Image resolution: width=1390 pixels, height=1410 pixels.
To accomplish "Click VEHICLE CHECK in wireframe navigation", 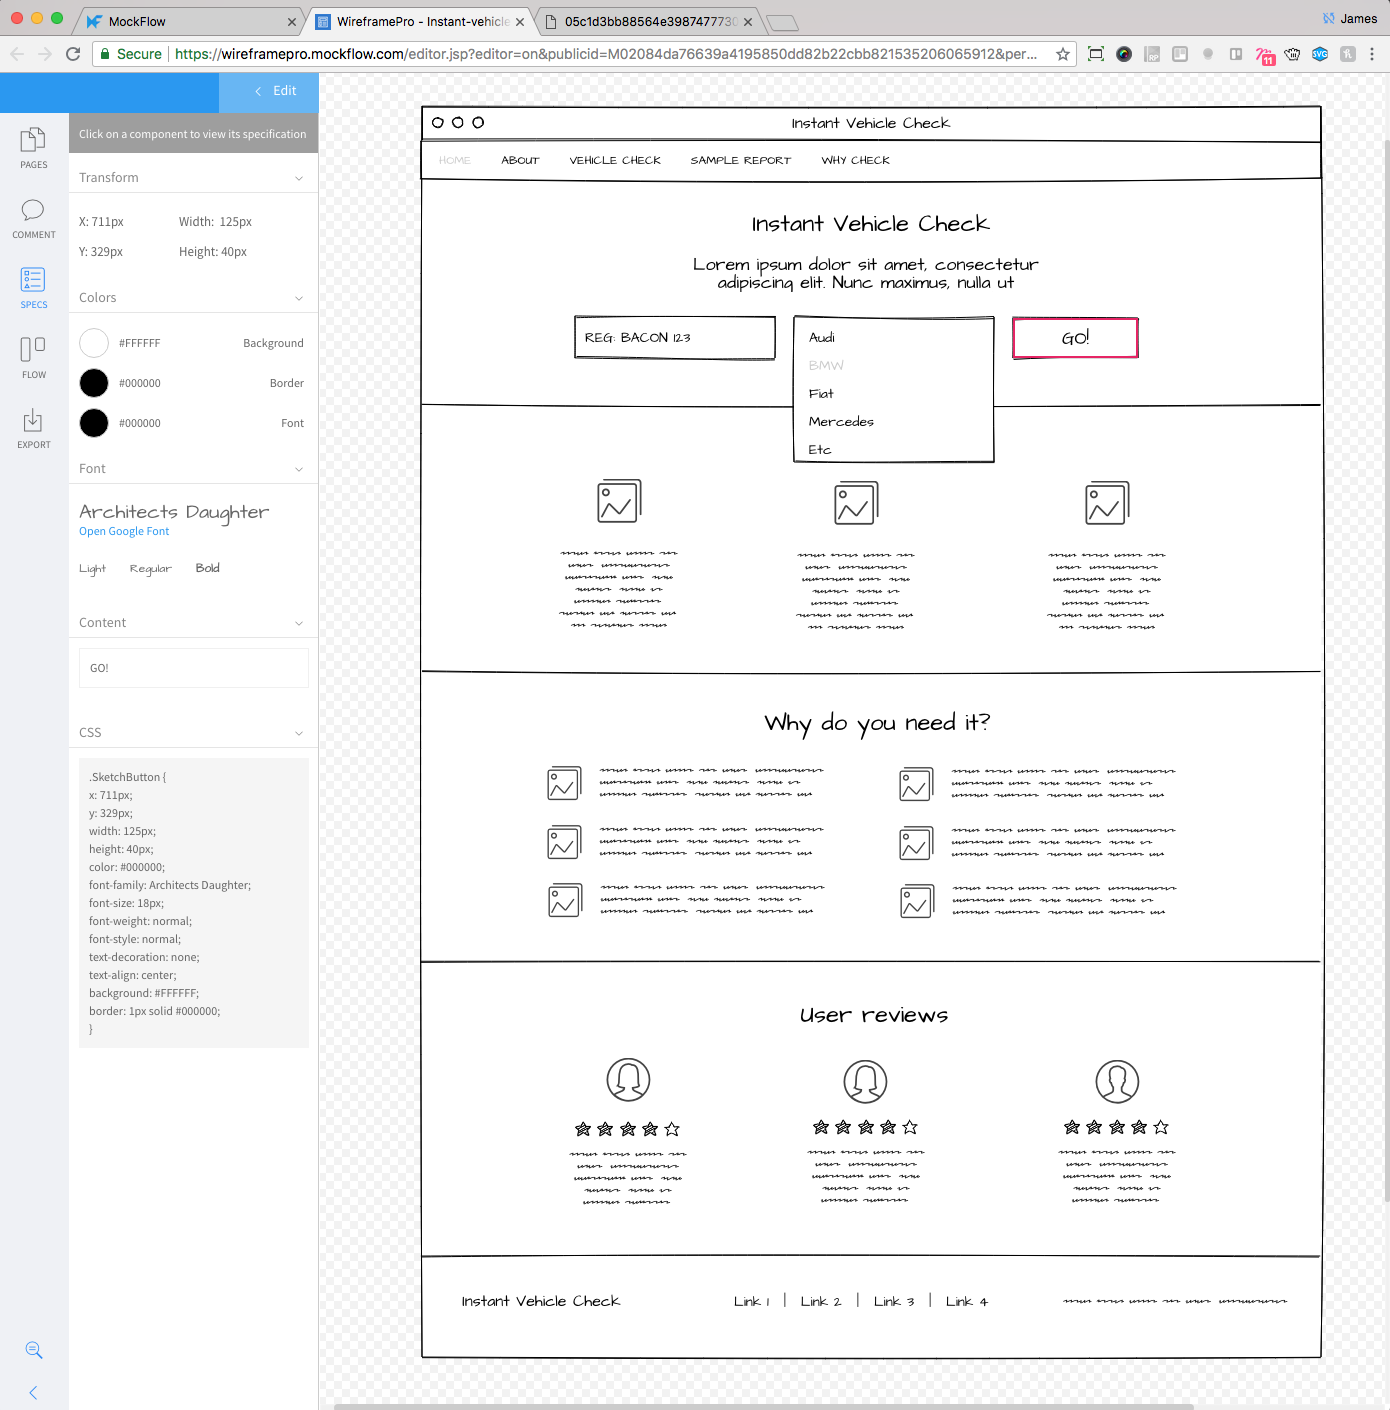I will (x=615, y=160).
